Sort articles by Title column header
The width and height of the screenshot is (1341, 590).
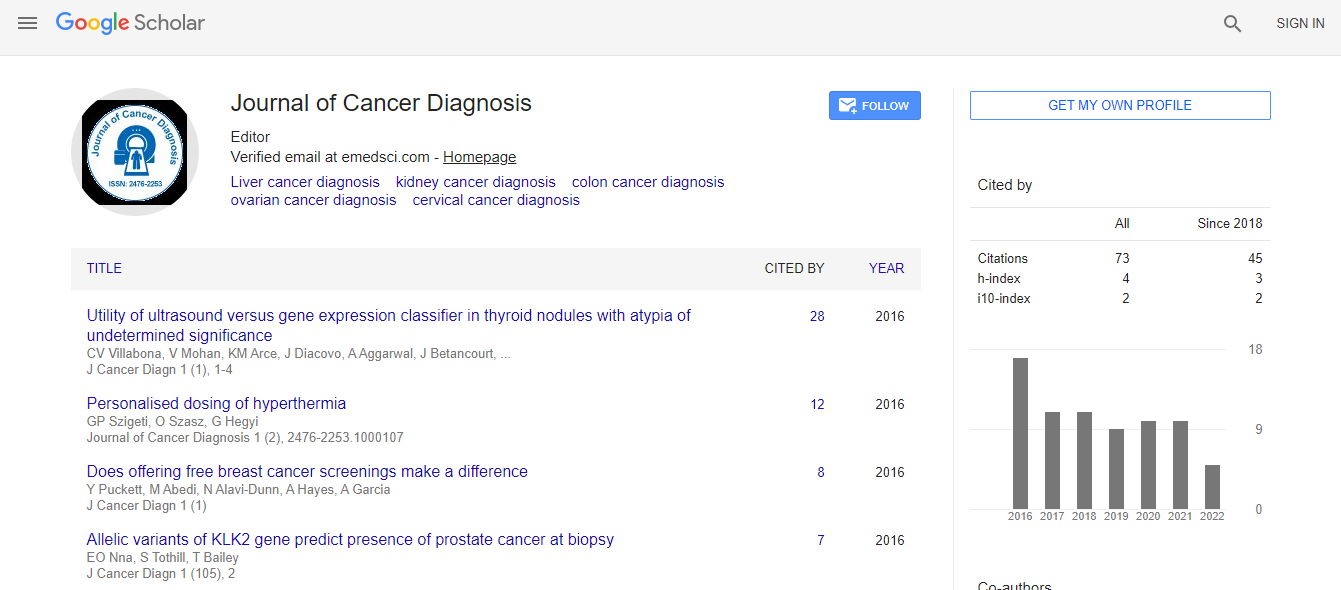104,268
